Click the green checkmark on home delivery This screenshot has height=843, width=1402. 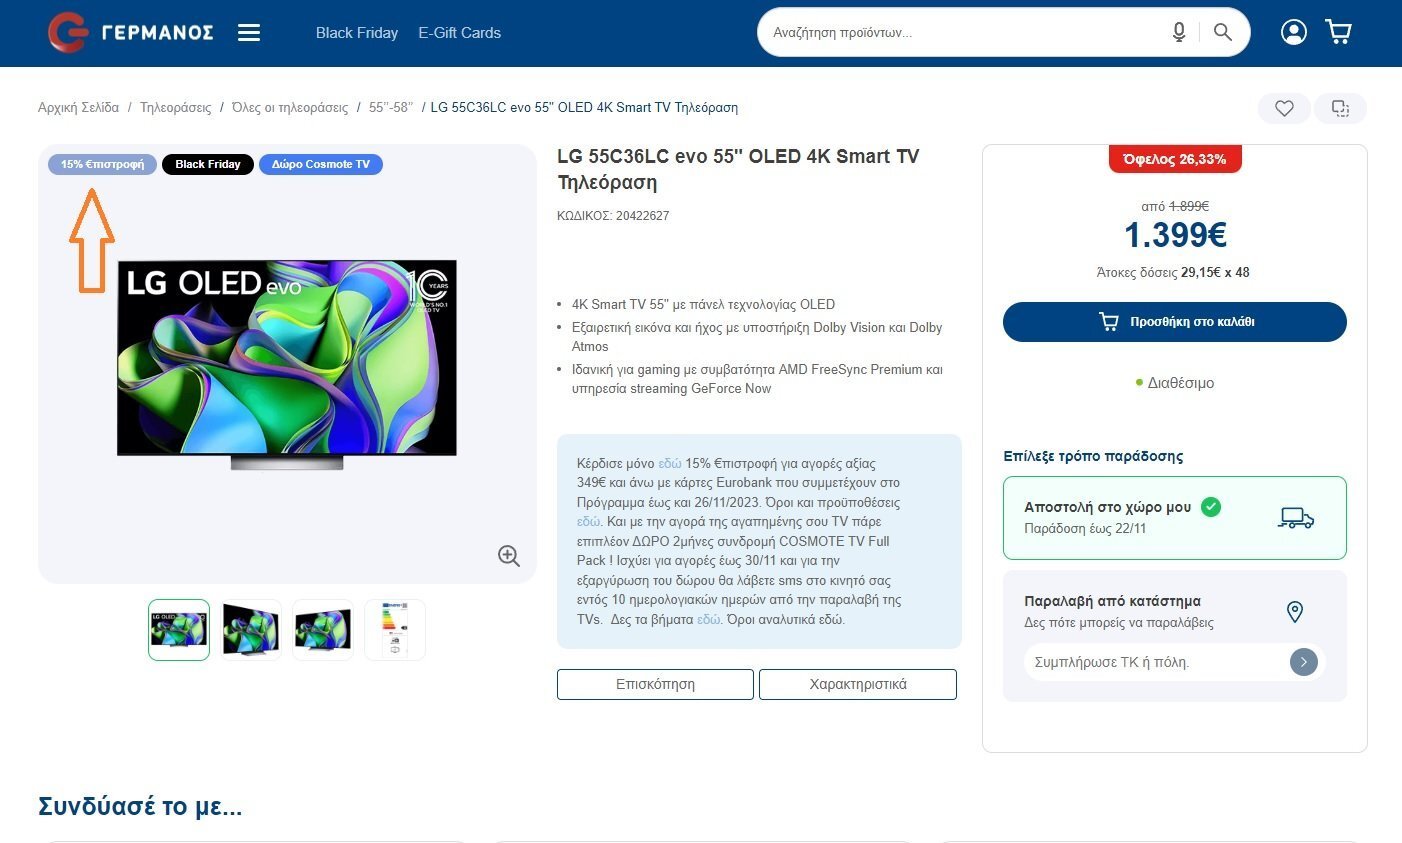[x=1211, y=507]
